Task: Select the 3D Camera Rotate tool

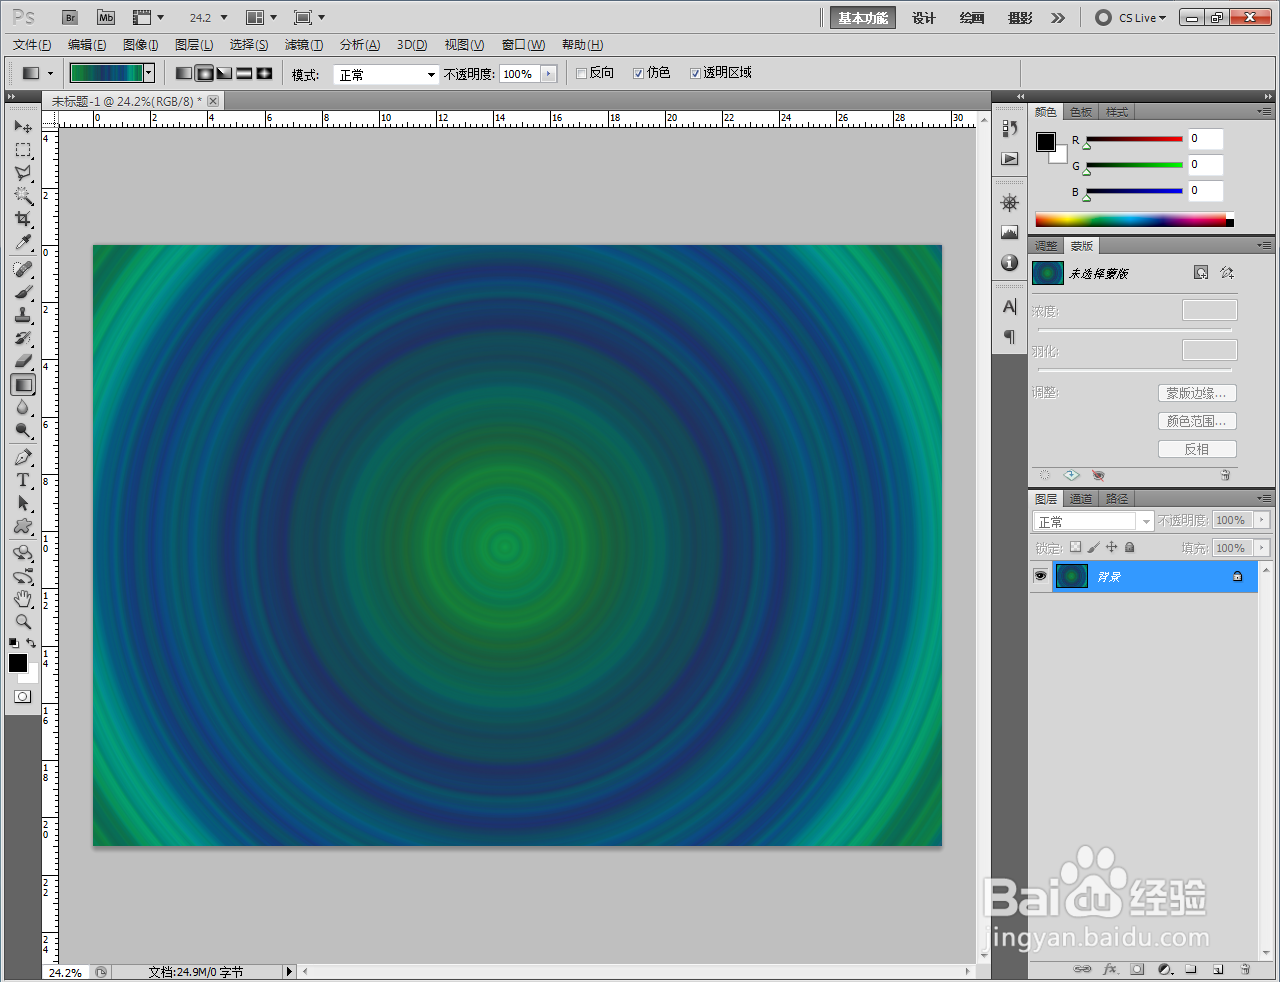Action: click(x=23, y=577)
